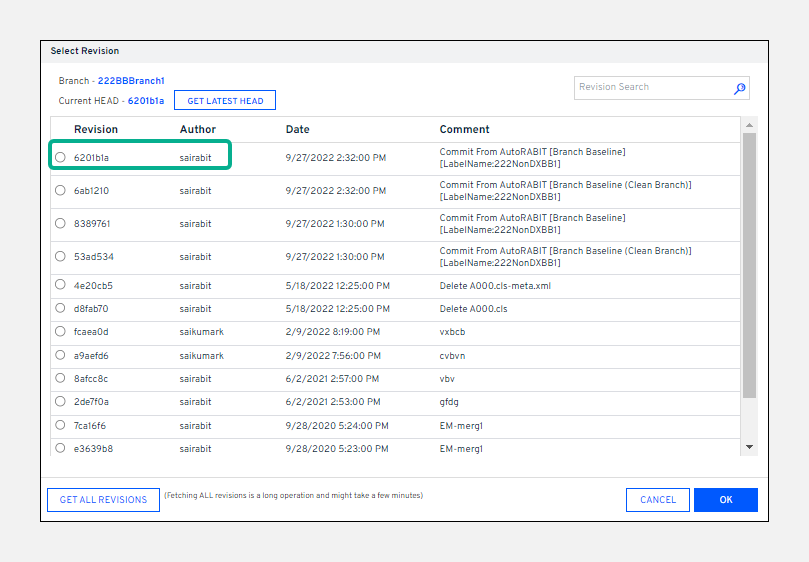This screenshot has height=562, width=809.
Task: Confirm selection with OK button
Action: 725,500
